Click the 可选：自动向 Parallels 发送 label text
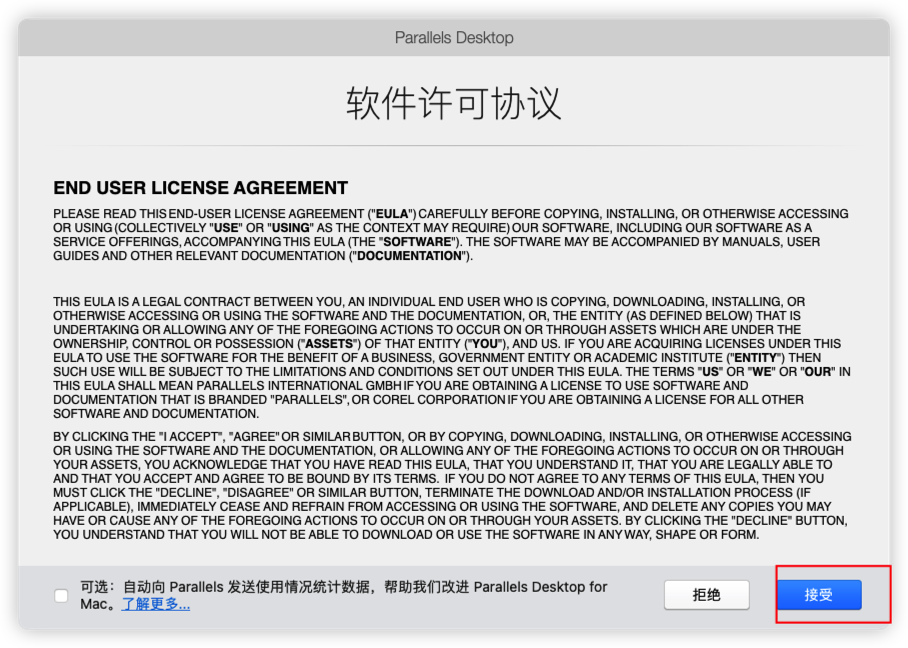 [343, 595]
